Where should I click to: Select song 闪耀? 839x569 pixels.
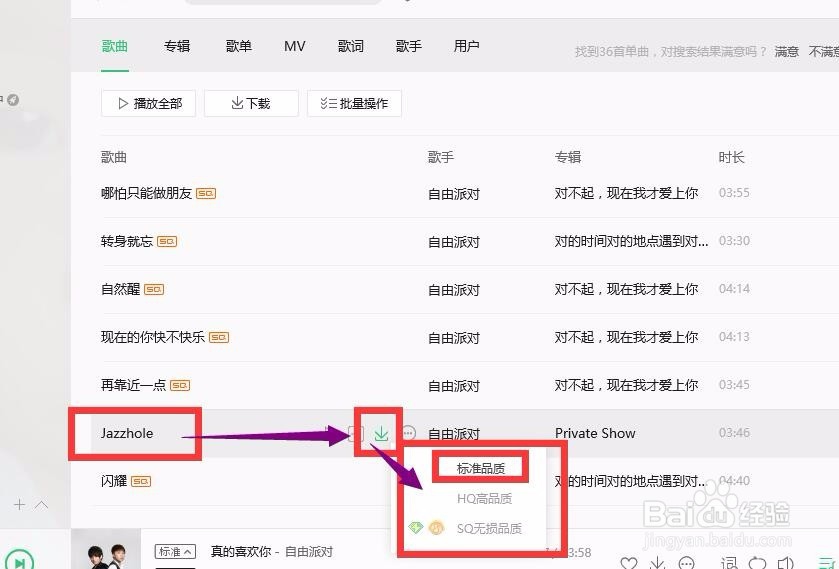pos(114,481)
